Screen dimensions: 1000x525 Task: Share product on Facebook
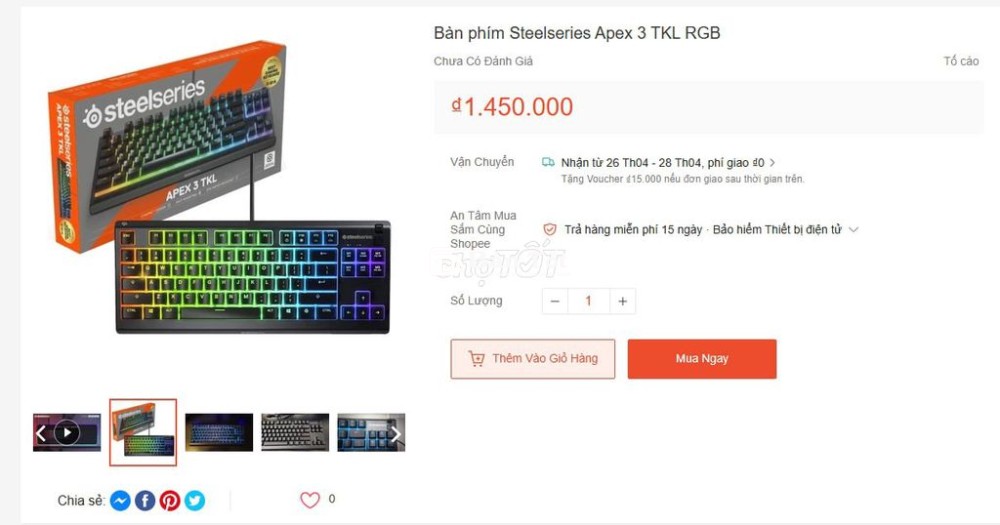click(145, 501)
